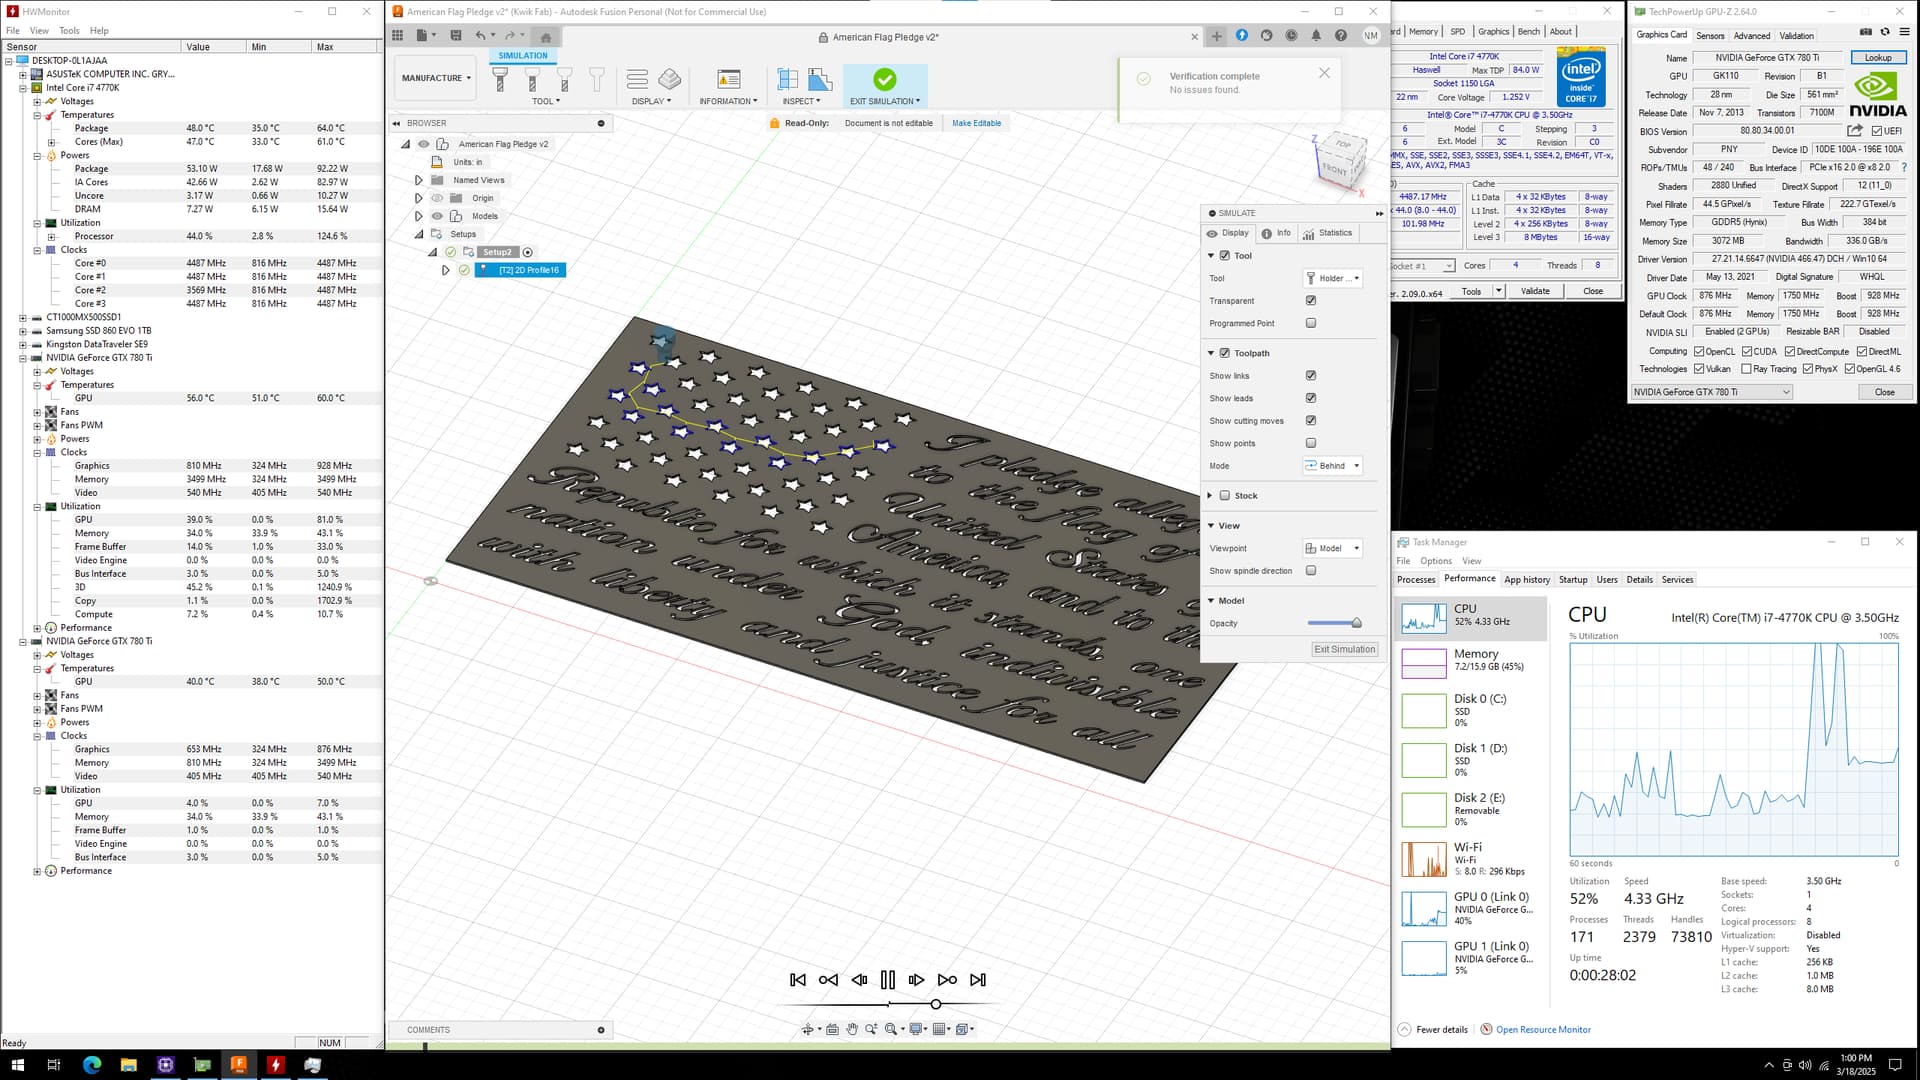Click Validate button in CPU-Z
1920x1080 pixels.
pyautogui.click(x=1535, y=291)
